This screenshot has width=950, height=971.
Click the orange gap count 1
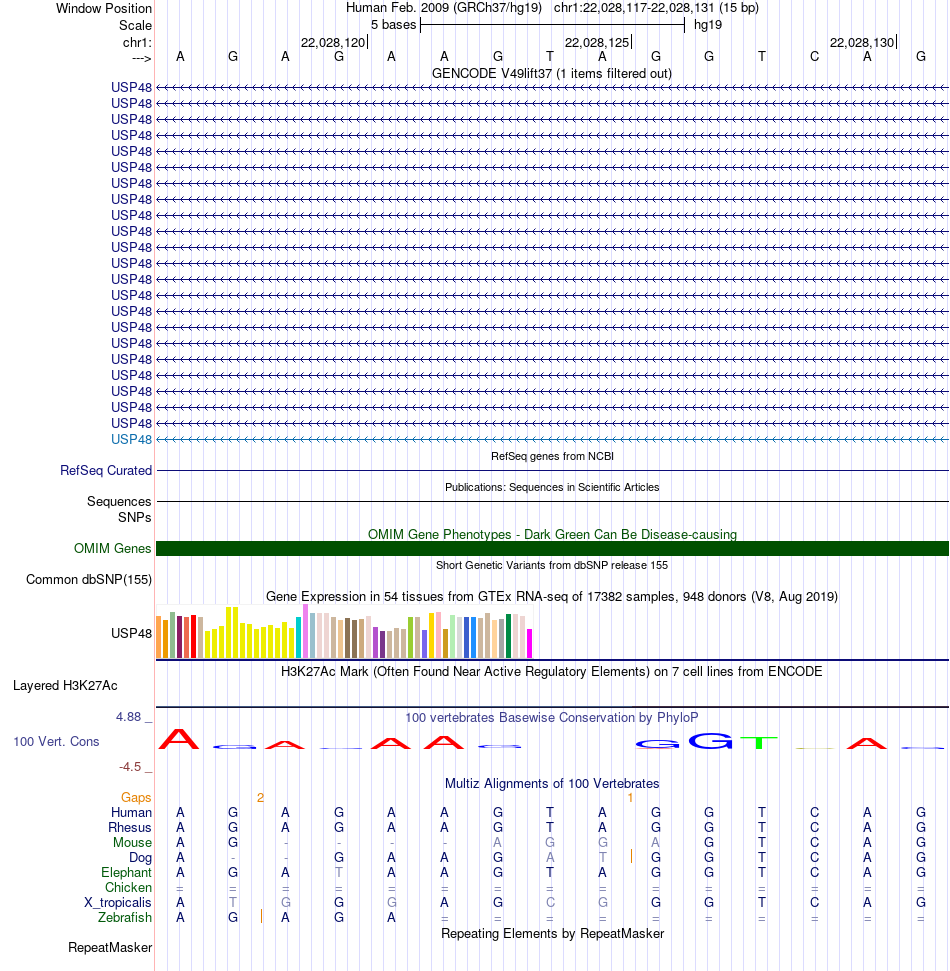(630, 798)
